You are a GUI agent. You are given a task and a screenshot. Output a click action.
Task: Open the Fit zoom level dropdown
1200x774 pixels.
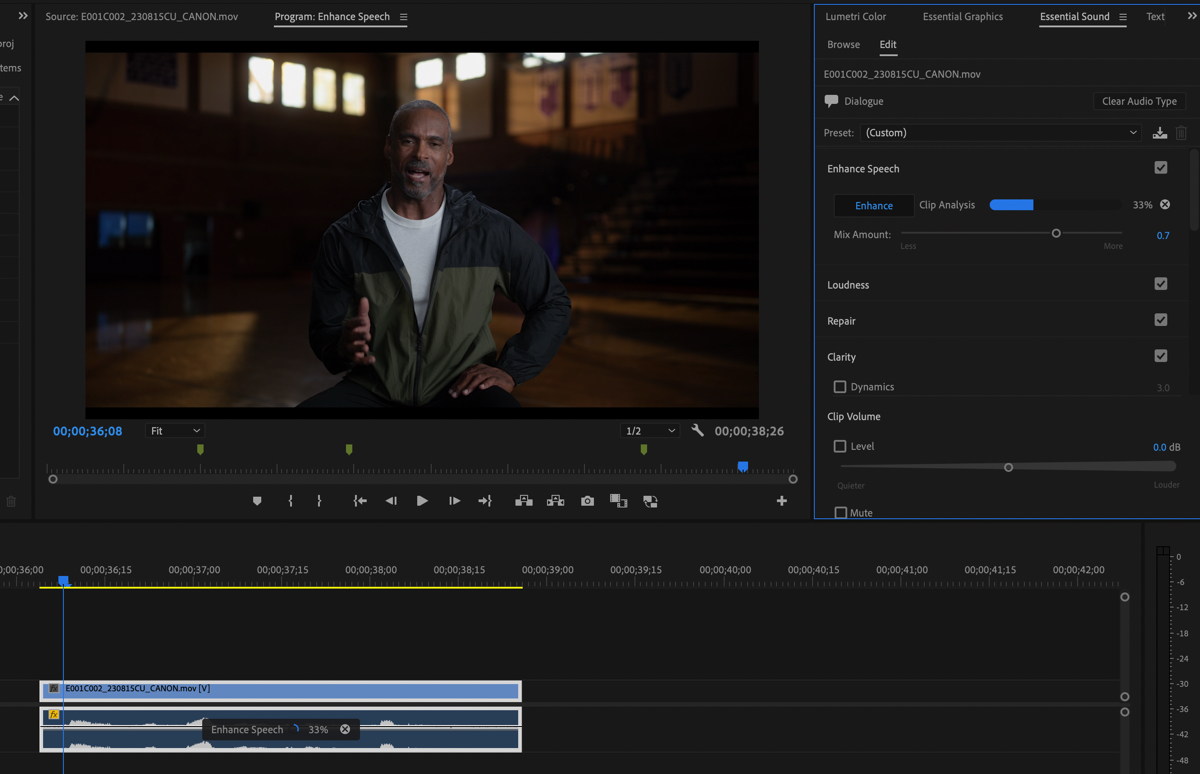[175, 431]
